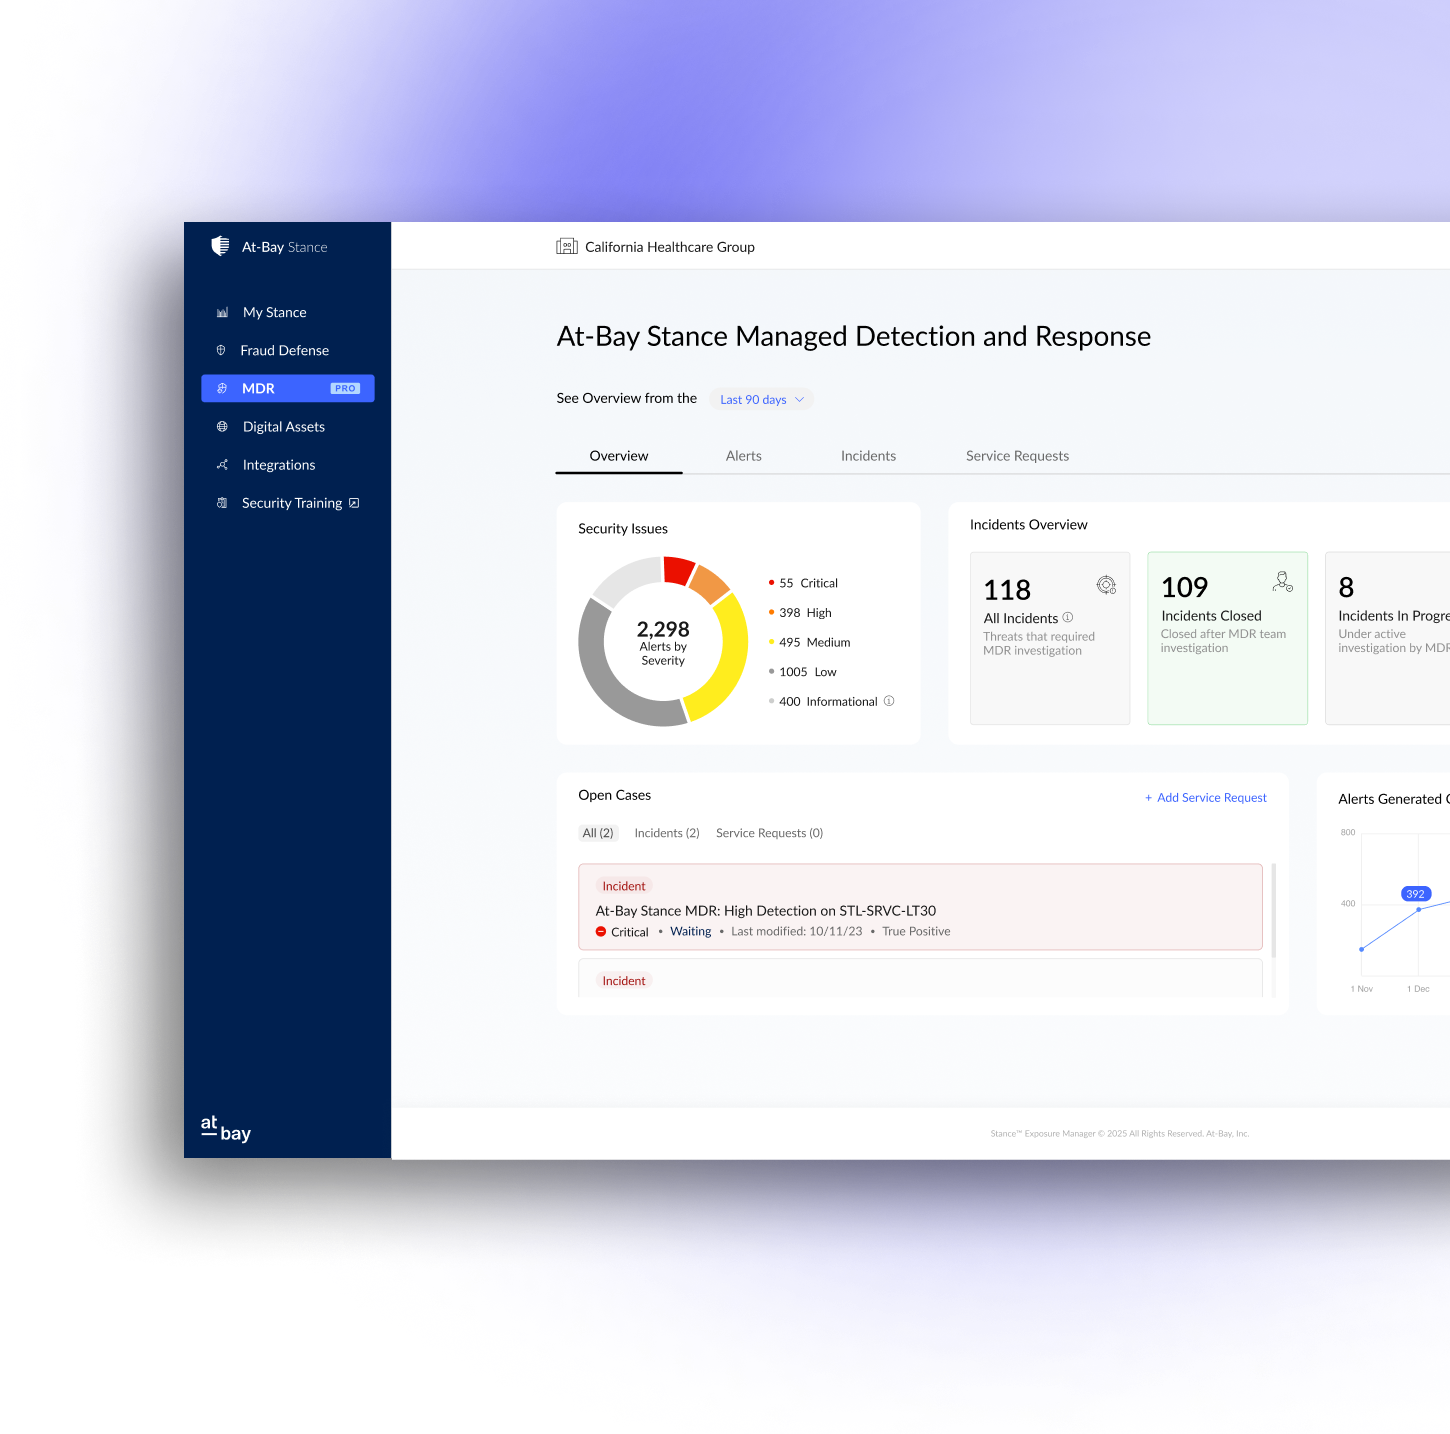Image resolution: width=1450 pixels, height=1434 pixels.
Task: Select the Integrations sidebar icon
Action: pos(222,465)
